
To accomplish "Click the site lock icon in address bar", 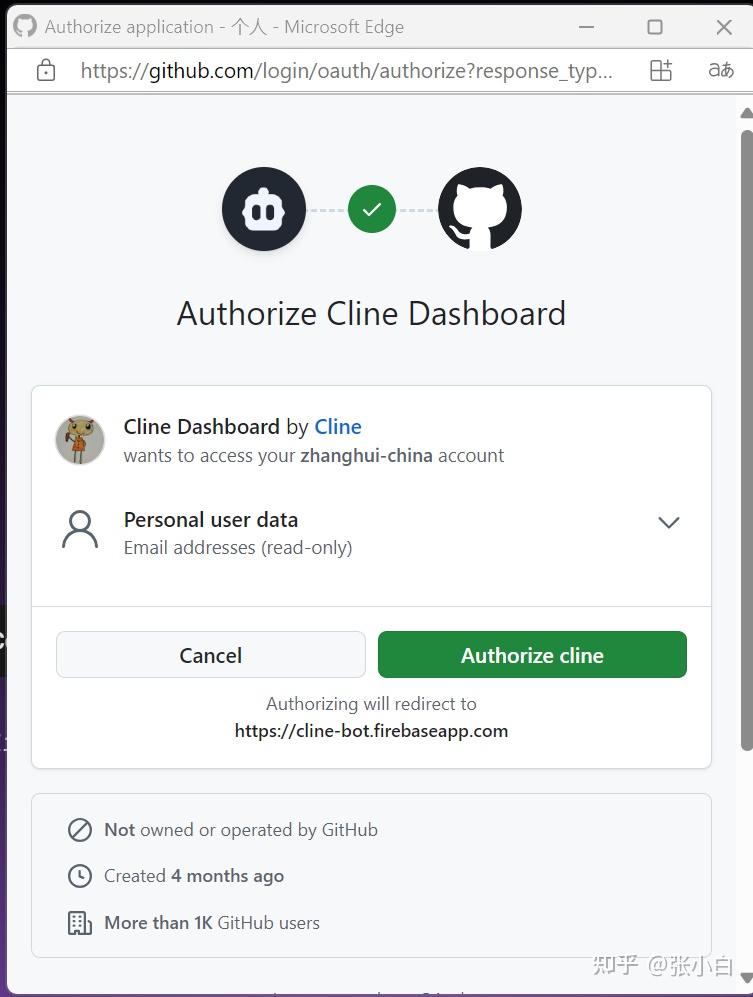I will point(46,70).
